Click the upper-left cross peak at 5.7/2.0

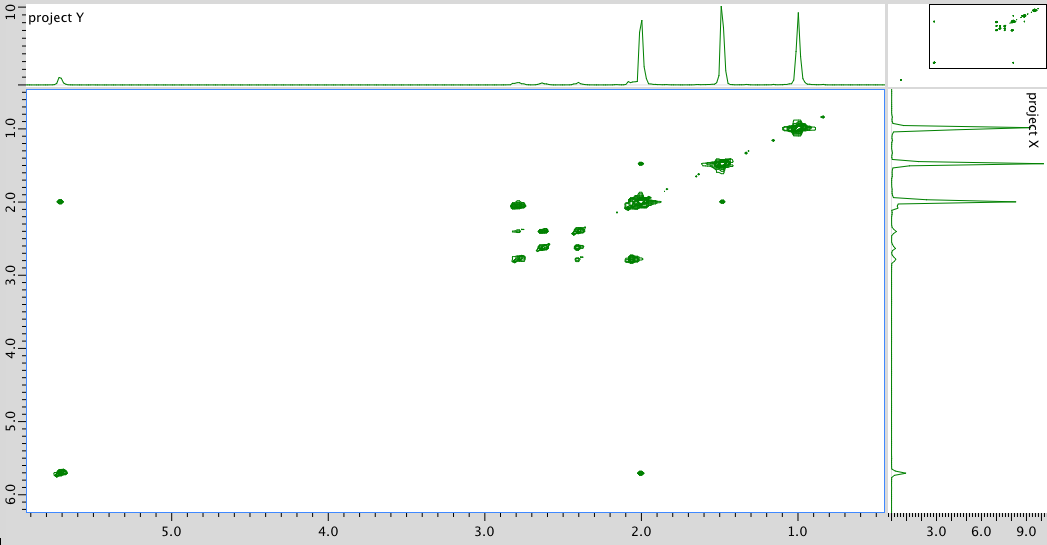[x=60, y=201]
